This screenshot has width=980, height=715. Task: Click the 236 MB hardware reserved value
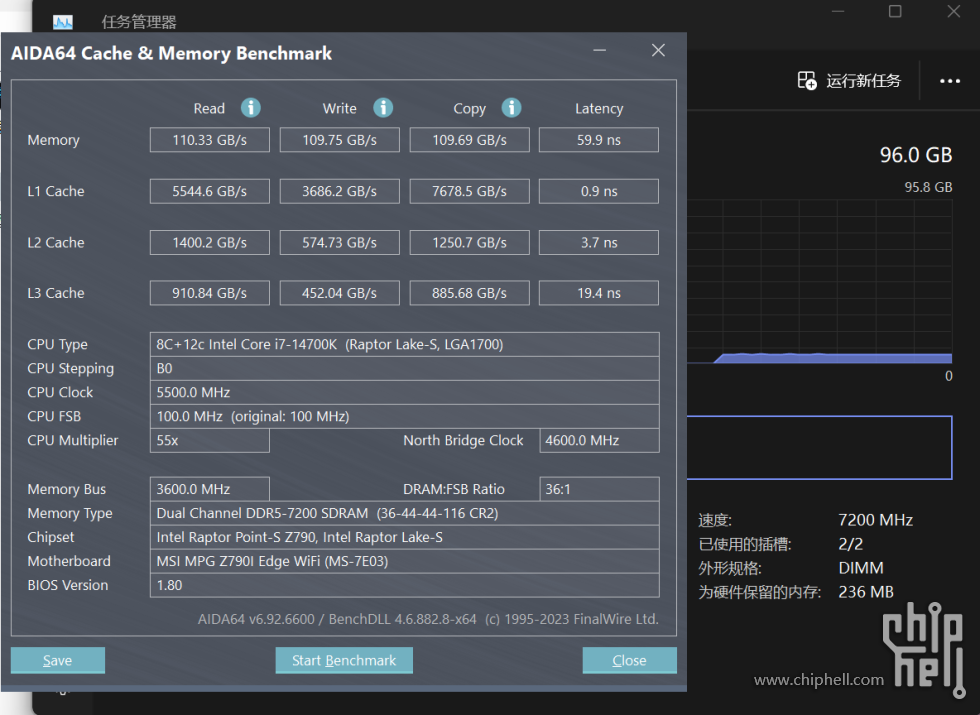[x=866, y=592]
